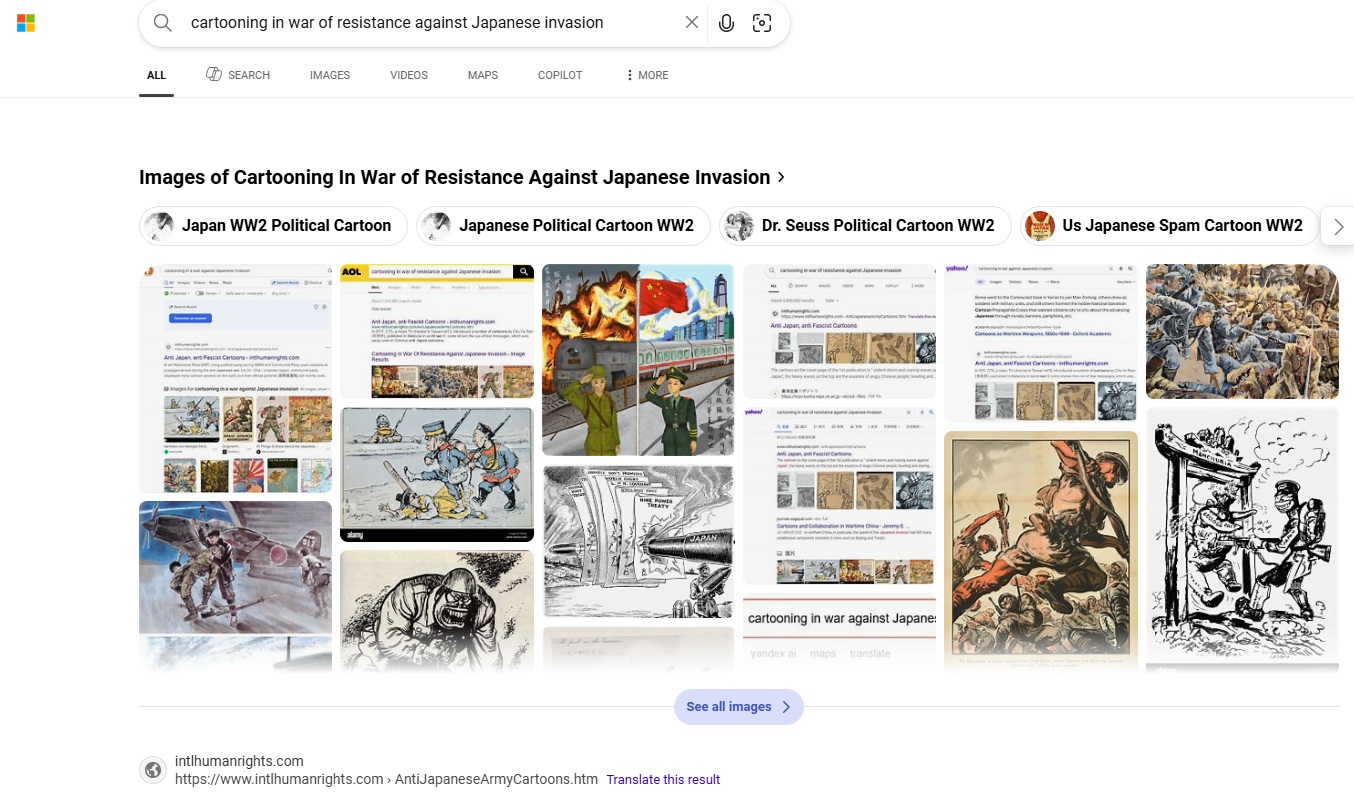The image size is (1354, 799).
Task: Click the 'intlhumanrights.com' site name
Action: 239,761
